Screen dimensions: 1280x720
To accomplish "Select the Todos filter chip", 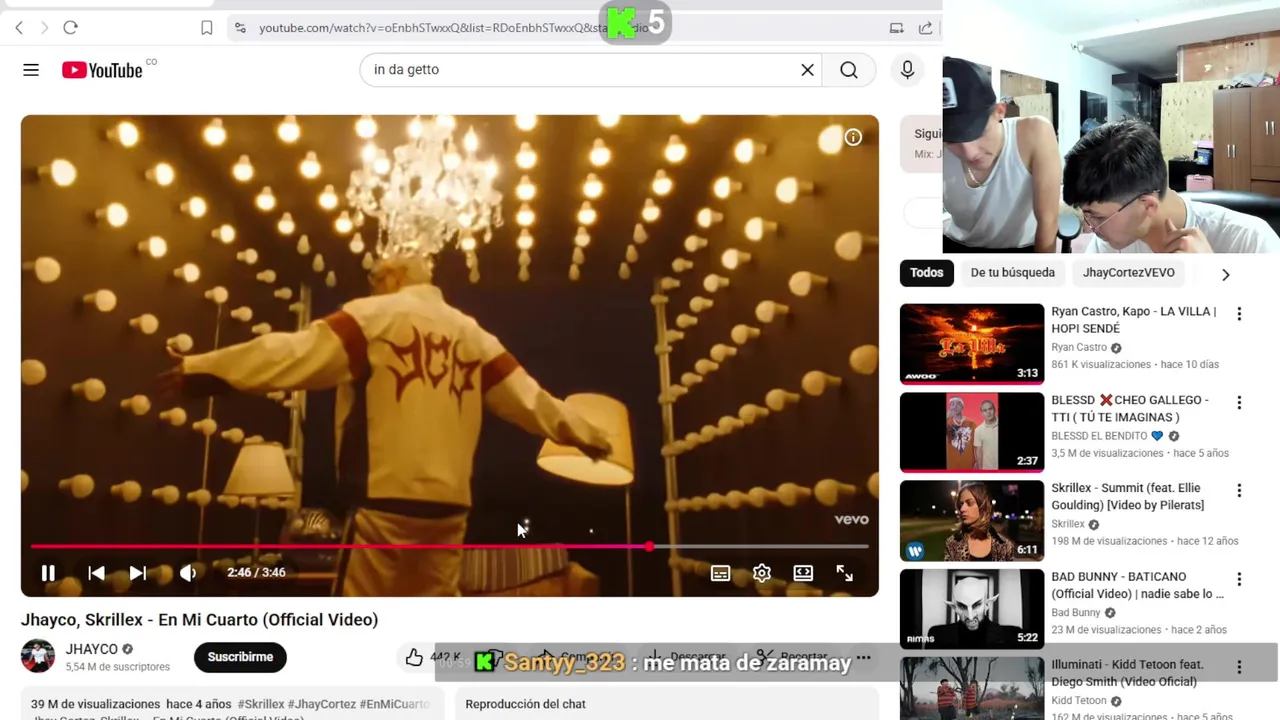I will [926, 273].
